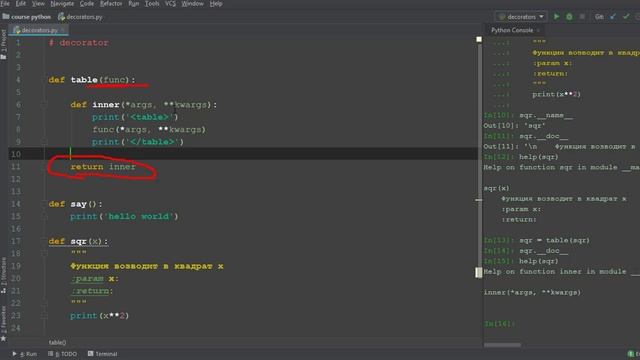Screen dimensions: 640x360
Task: Click print('</table>') on line 9
Action: pyautogui.click(x=138, y=142)
